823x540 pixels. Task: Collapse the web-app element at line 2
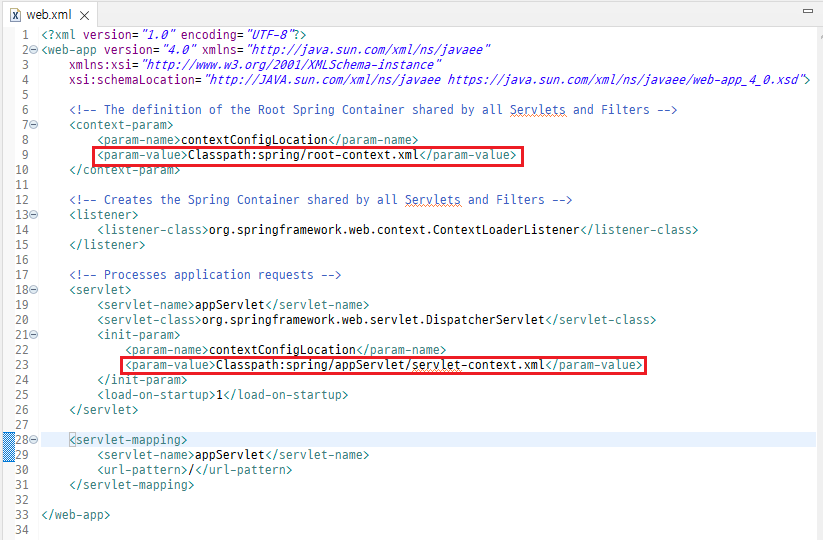(x=34, y=50)
